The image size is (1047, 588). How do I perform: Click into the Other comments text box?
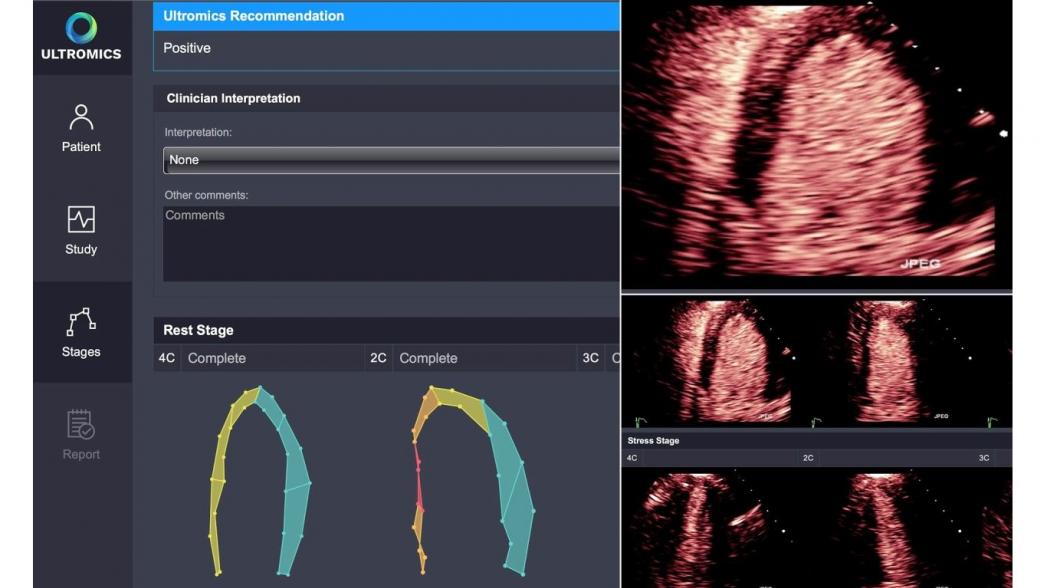[391, 243]
